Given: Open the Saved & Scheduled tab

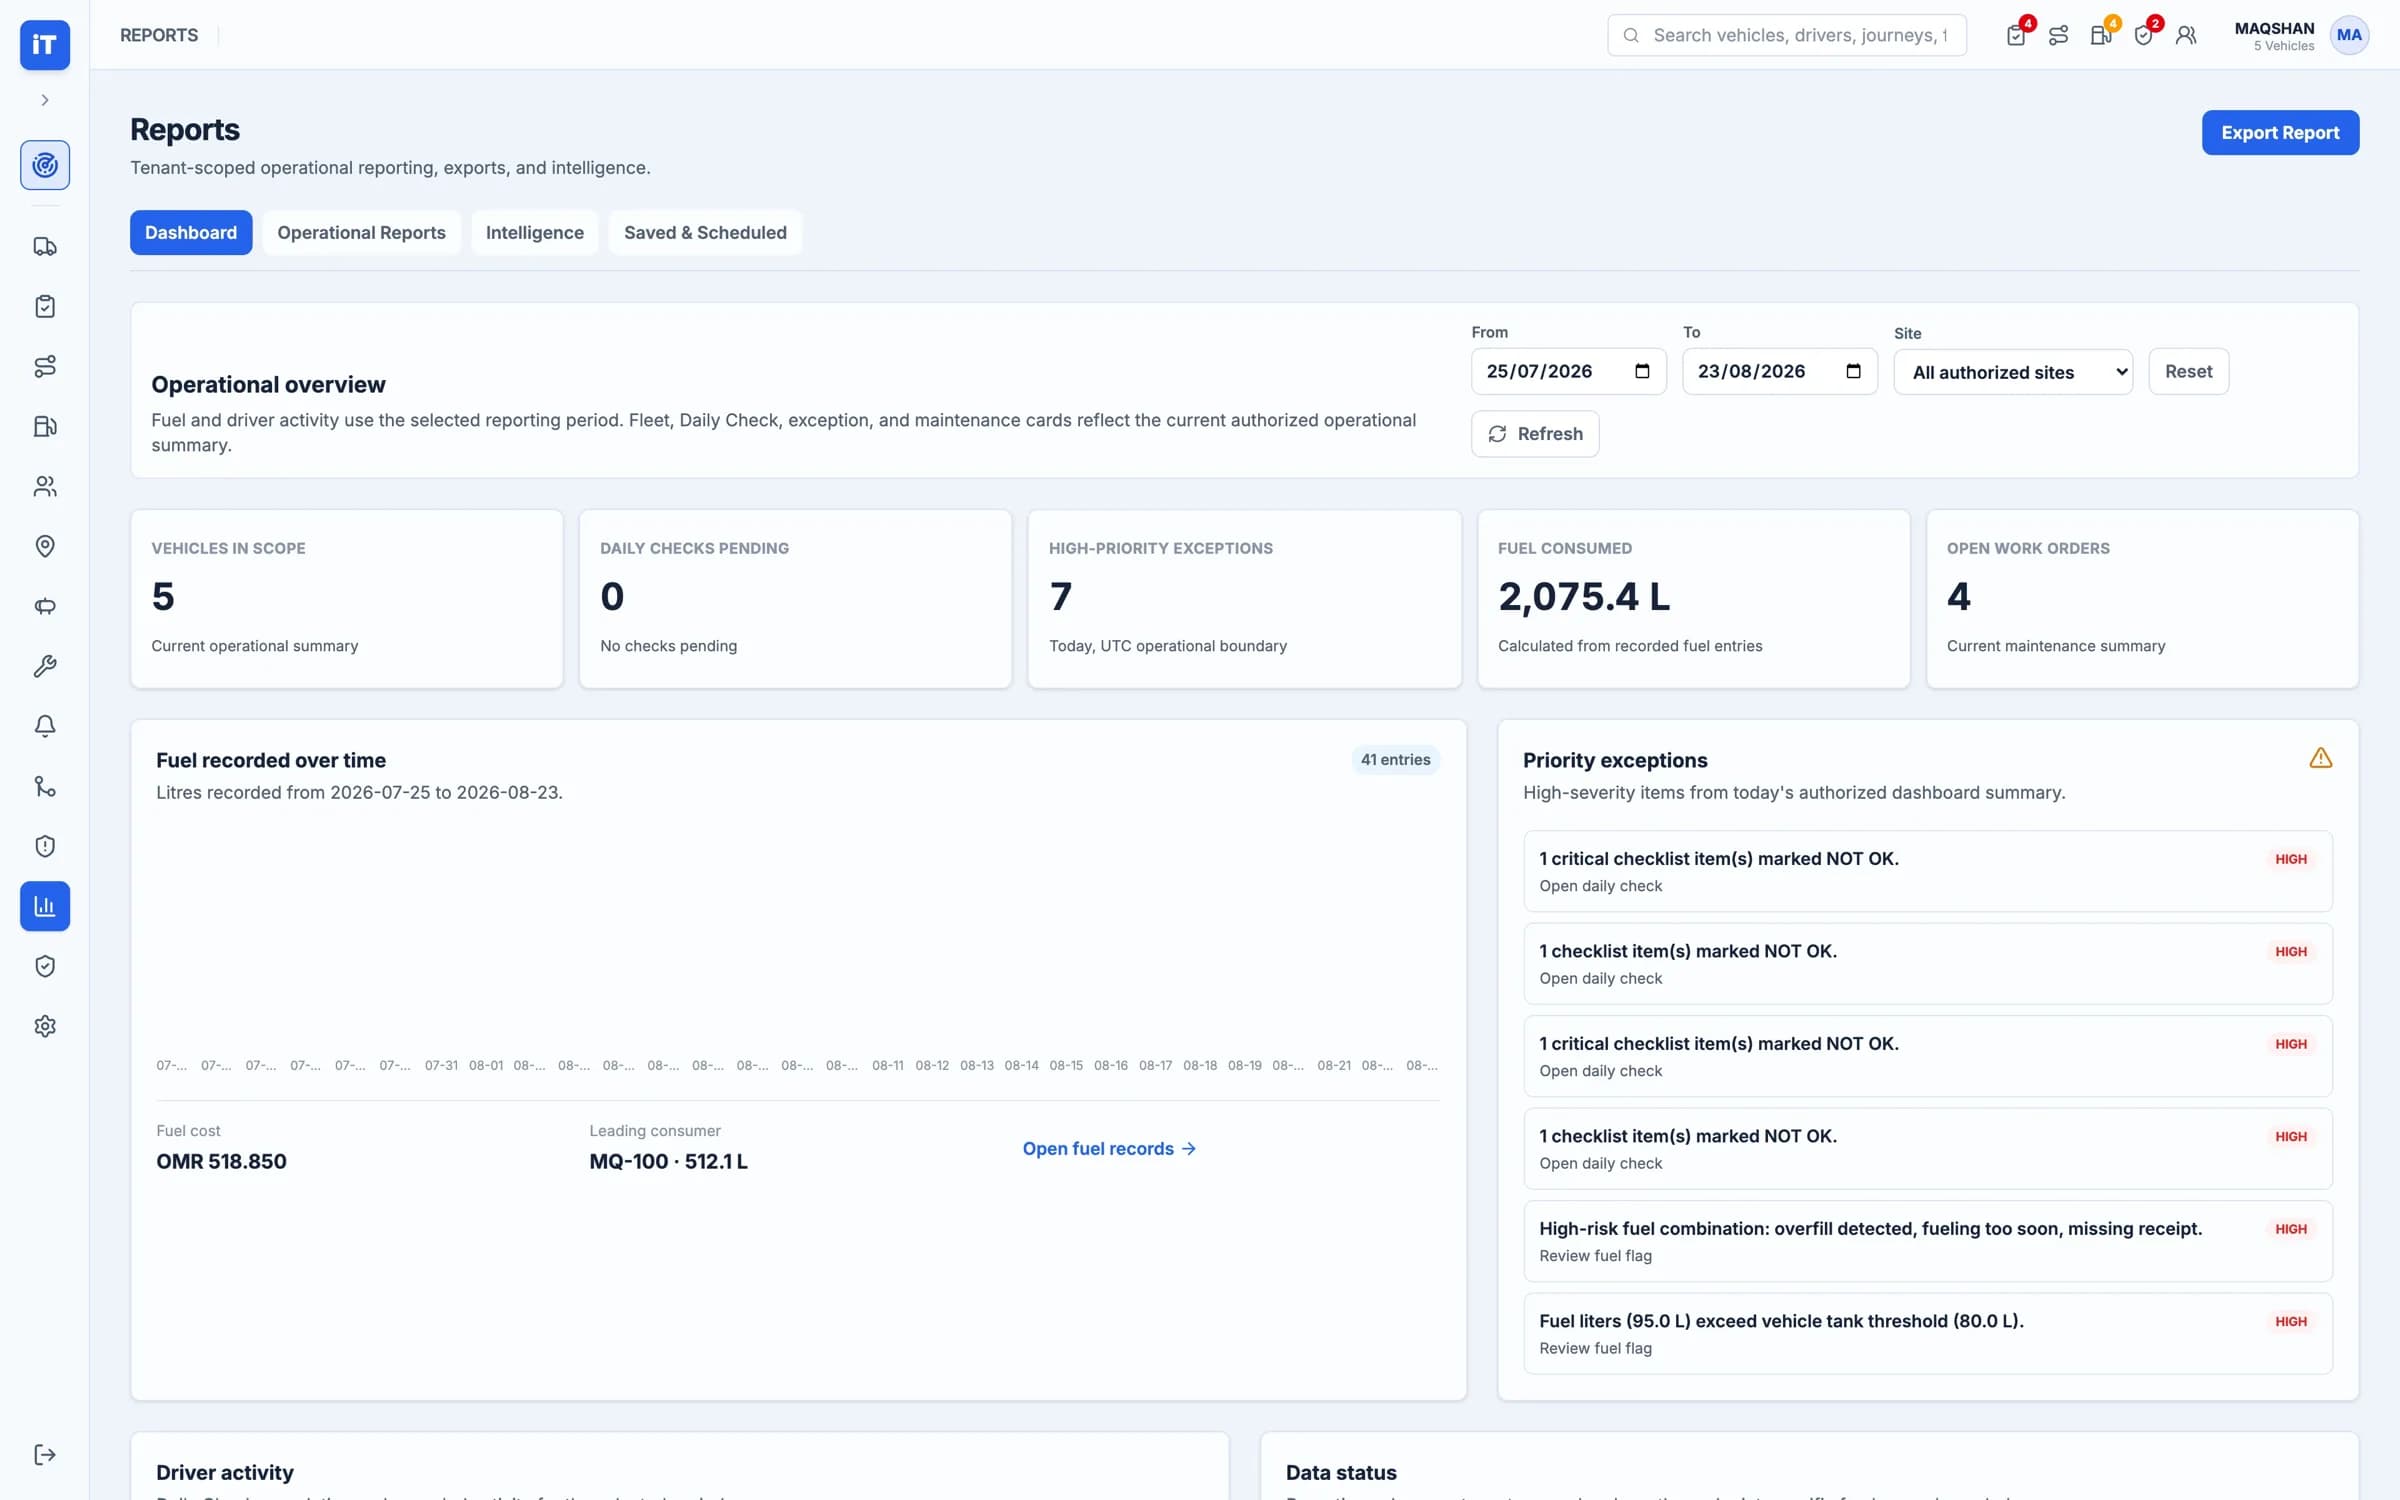Looking at the screenshot, I should (705, 232).
